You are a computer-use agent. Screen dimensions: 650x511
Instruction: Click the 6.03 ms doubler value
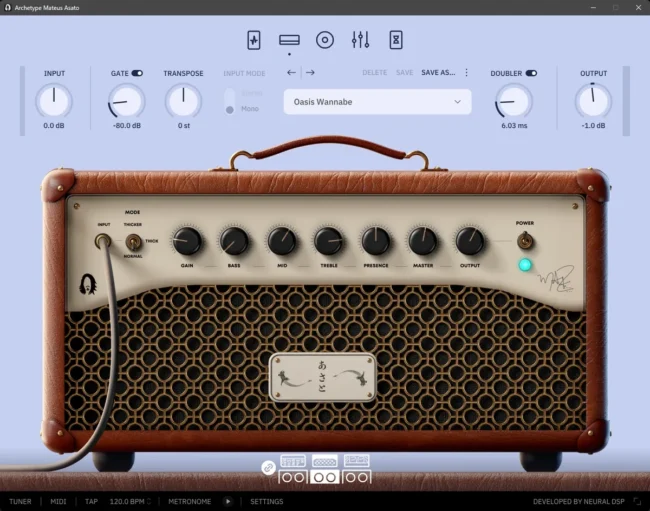coord(514,126)
